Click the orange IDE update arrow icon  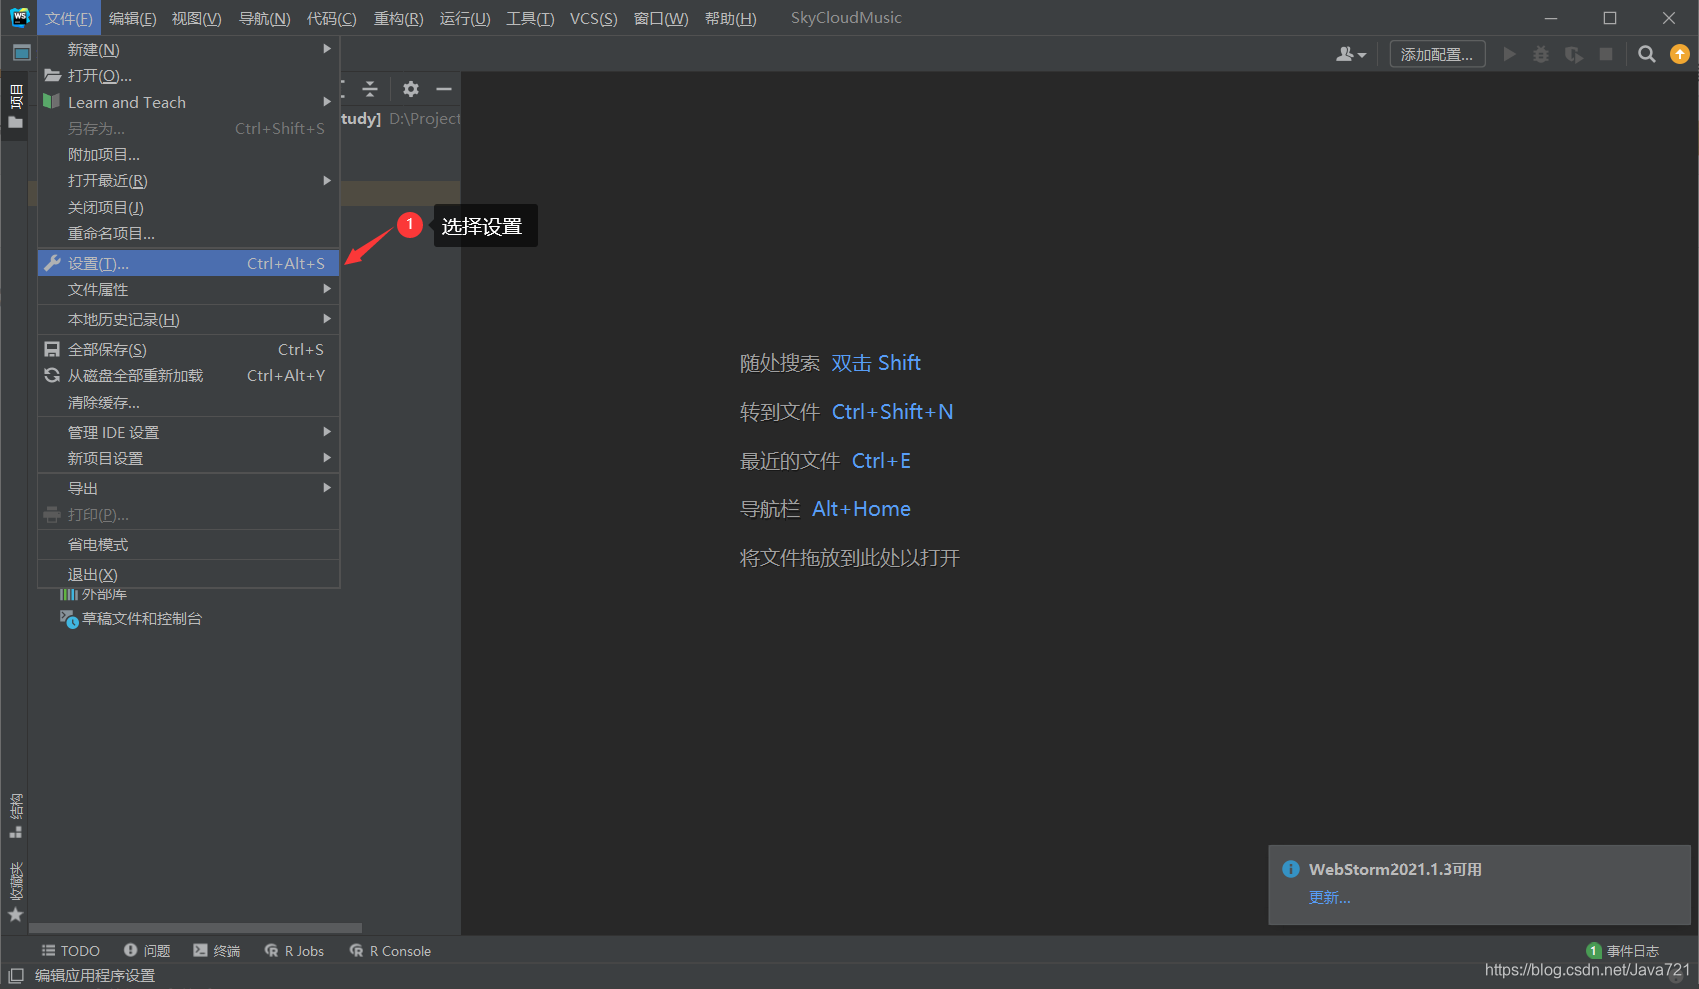(x=1680, y=55)
